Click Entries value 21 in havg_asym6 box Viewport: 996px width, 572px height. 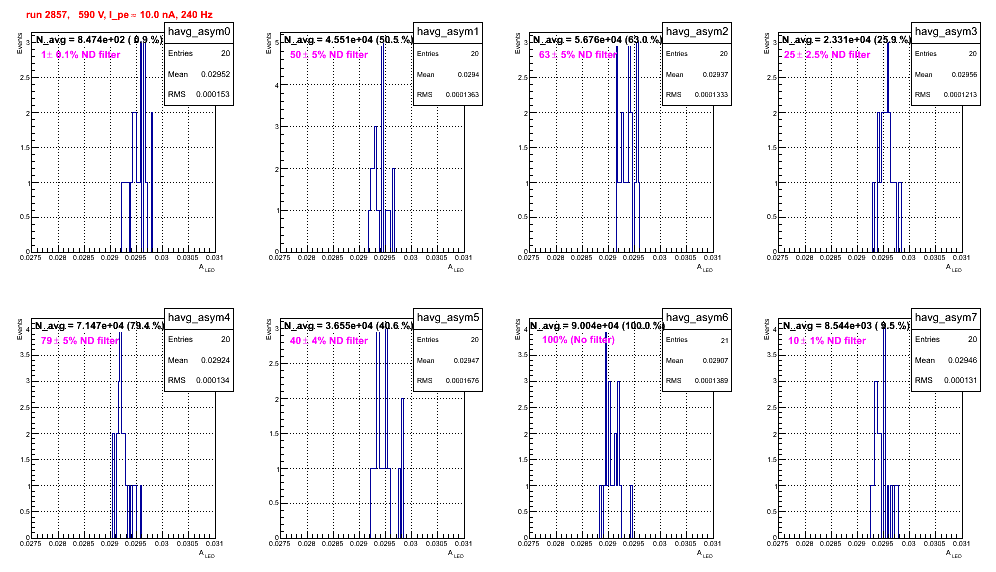click(724, 341)
